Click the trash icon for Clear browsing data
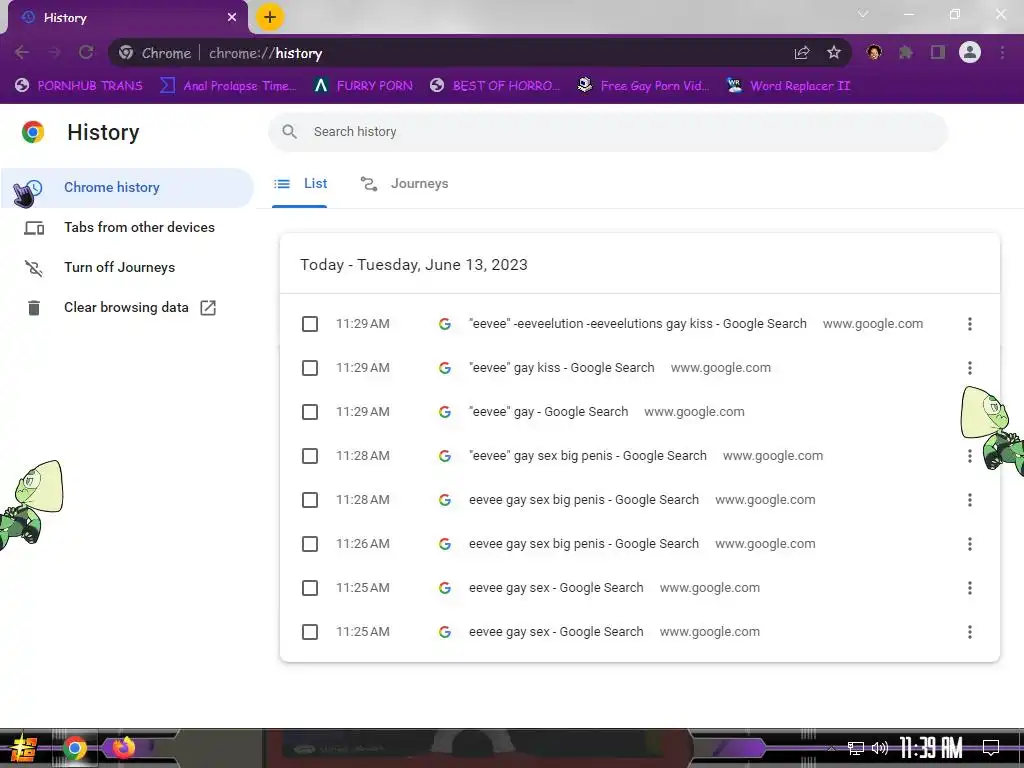 [34, 308]
